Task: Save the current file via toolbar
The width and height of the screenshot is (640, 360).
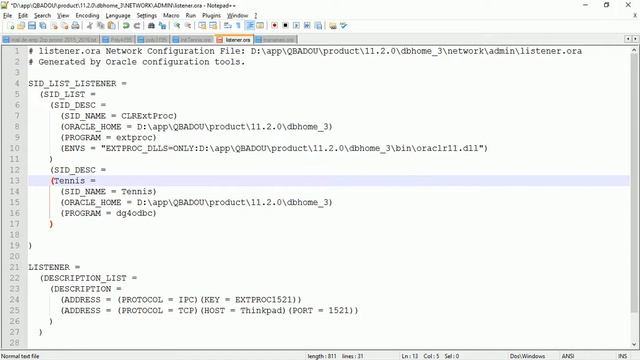Action: pyautogui.click(x=32, y=26)
